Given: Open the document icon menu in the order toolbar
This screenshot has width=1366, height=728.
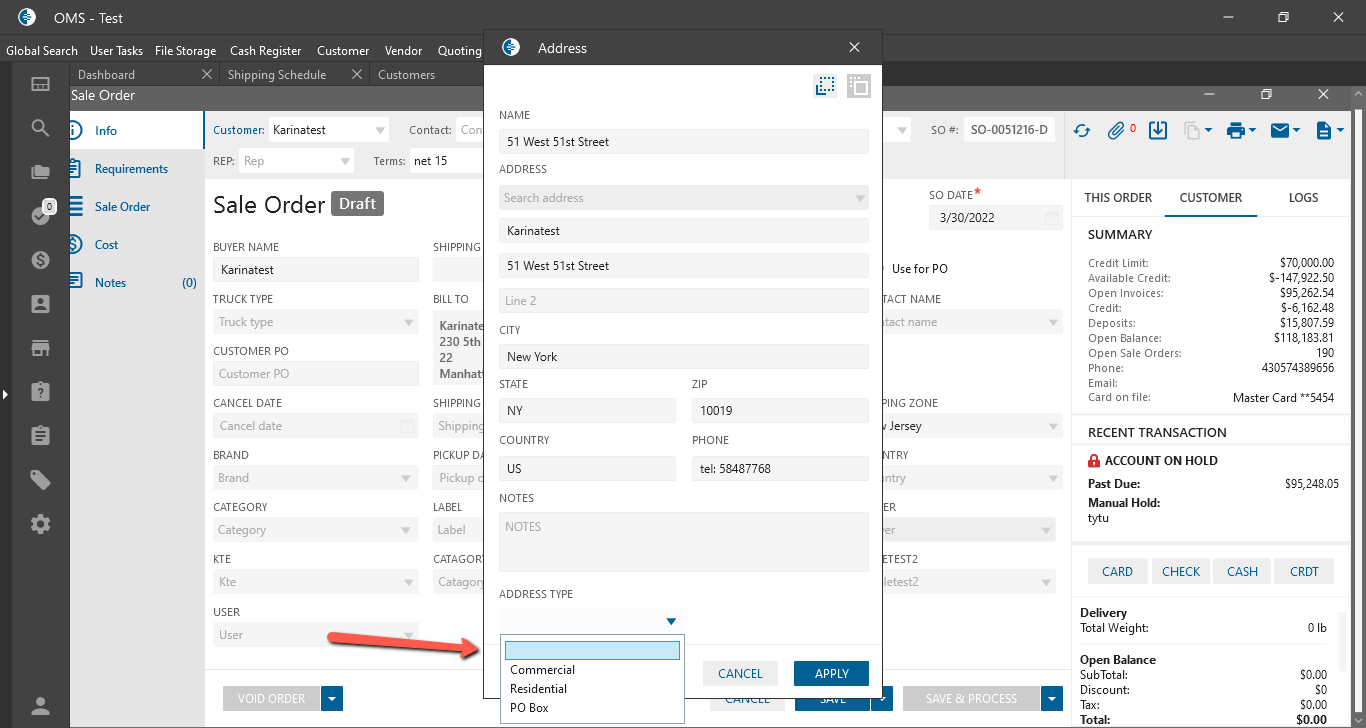Looking at the screenshot, I should tap(1329, 130).
